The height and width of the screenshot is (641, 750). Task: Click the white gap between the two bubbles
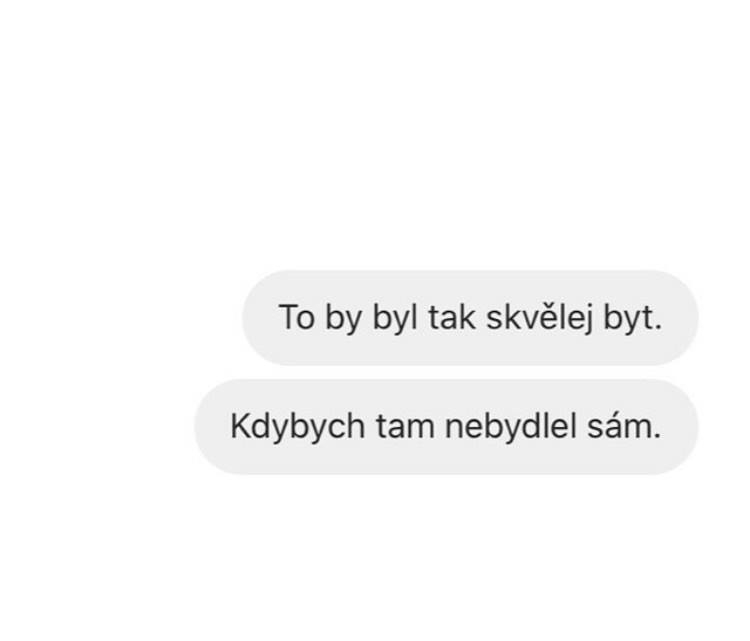(x=470, y=372)
